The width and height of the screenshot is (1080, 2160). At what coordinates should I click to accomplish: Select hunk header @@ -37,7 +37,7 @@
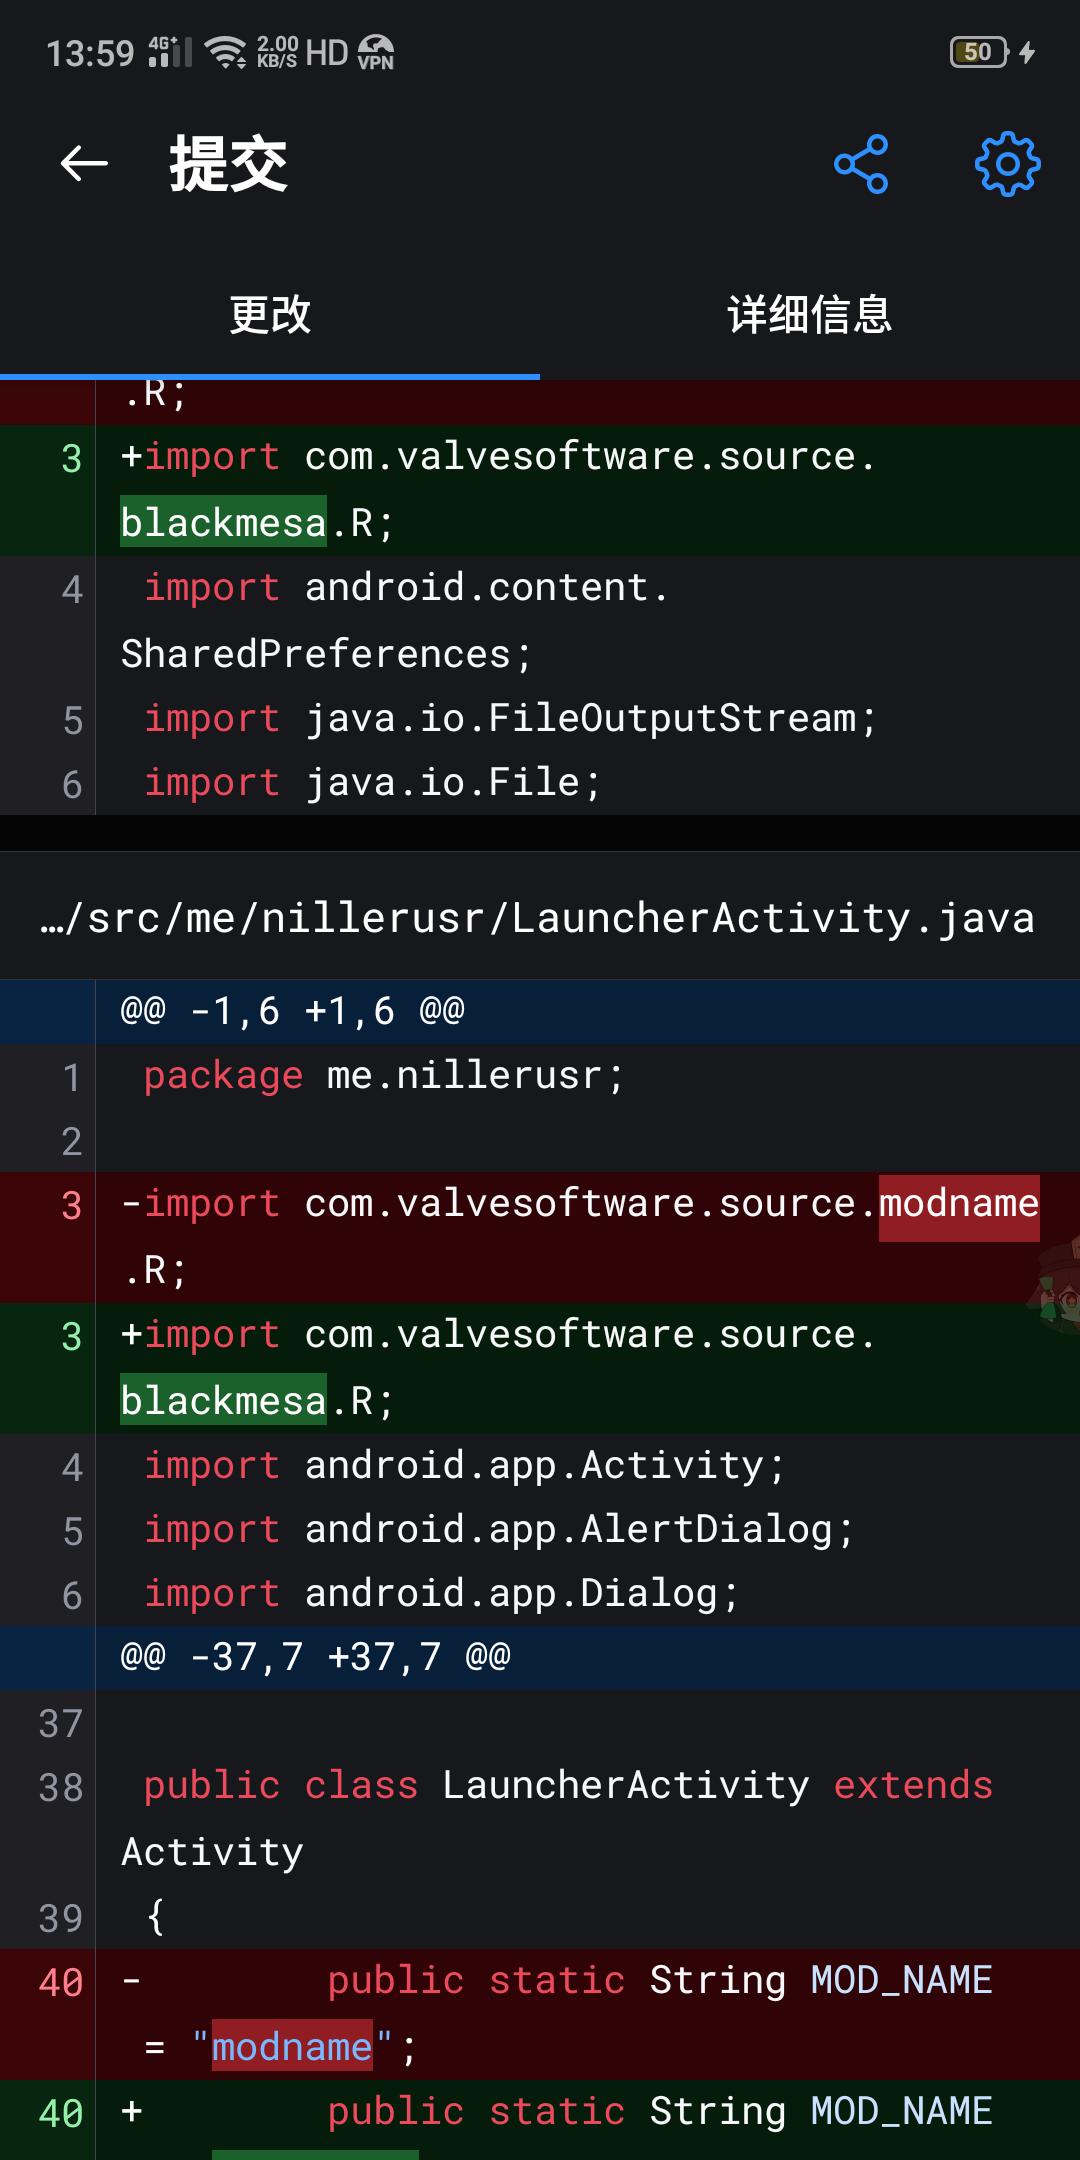click(540, 1658)
